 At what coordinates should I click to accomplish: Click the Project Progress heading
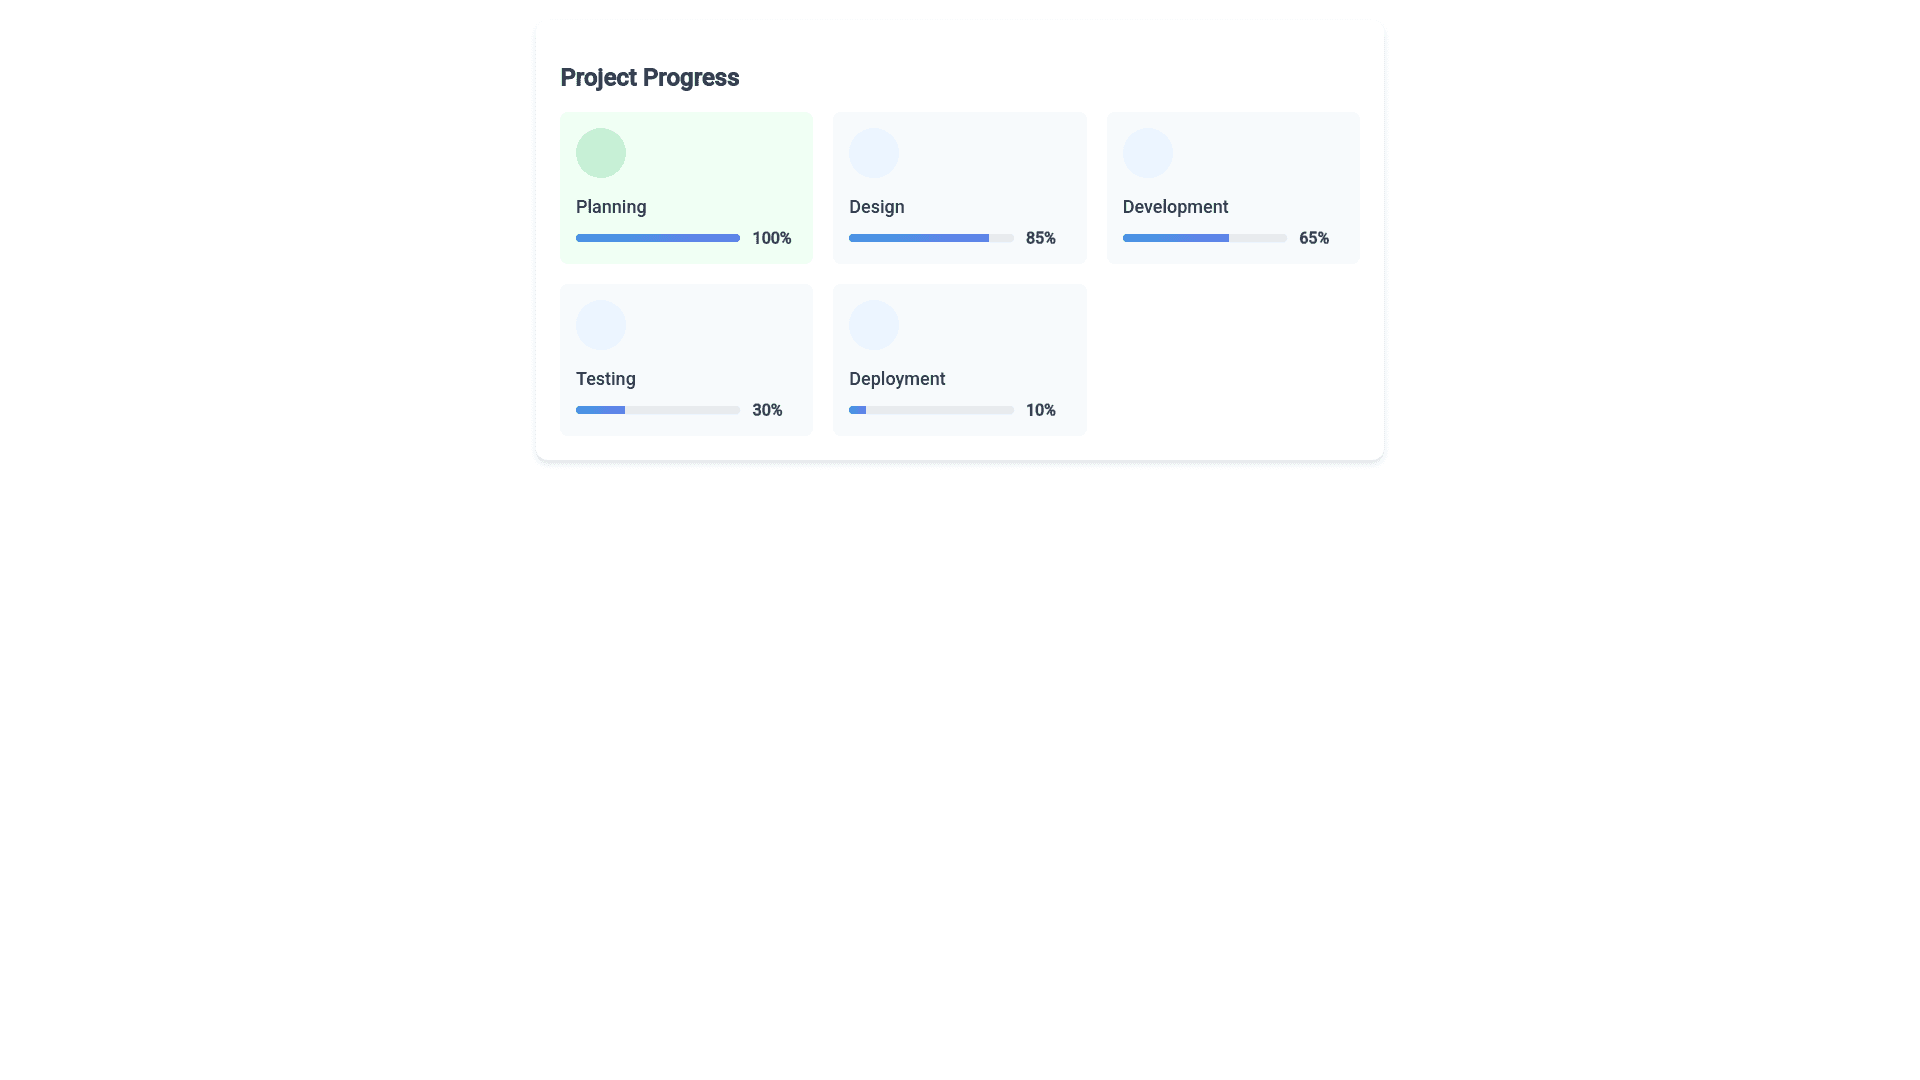[x=649, y=77]
